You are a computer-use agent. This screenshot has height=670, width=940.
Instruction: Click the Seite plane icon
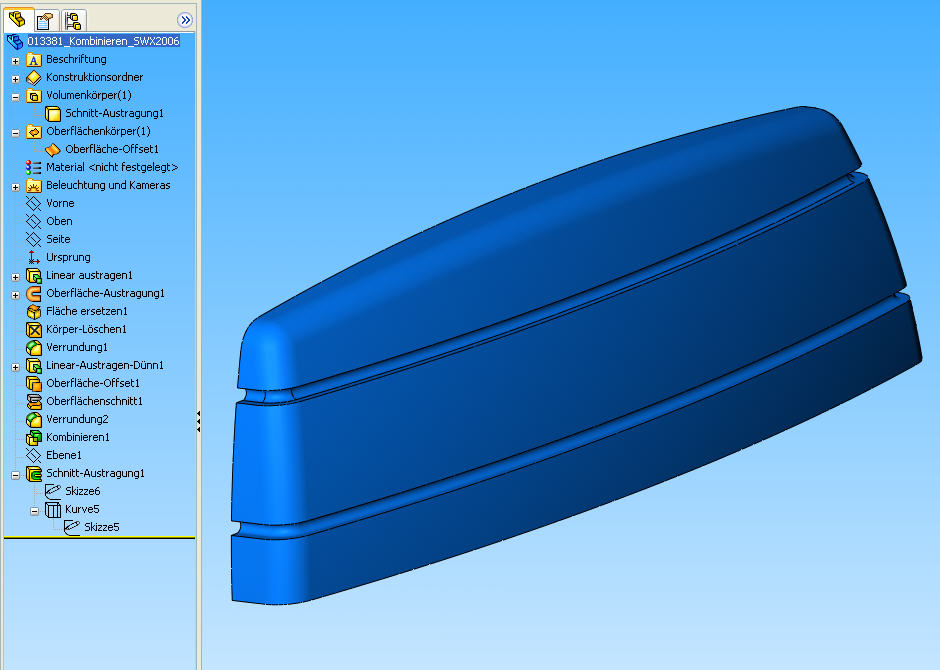pyautogui.click(x=34, y=239)
